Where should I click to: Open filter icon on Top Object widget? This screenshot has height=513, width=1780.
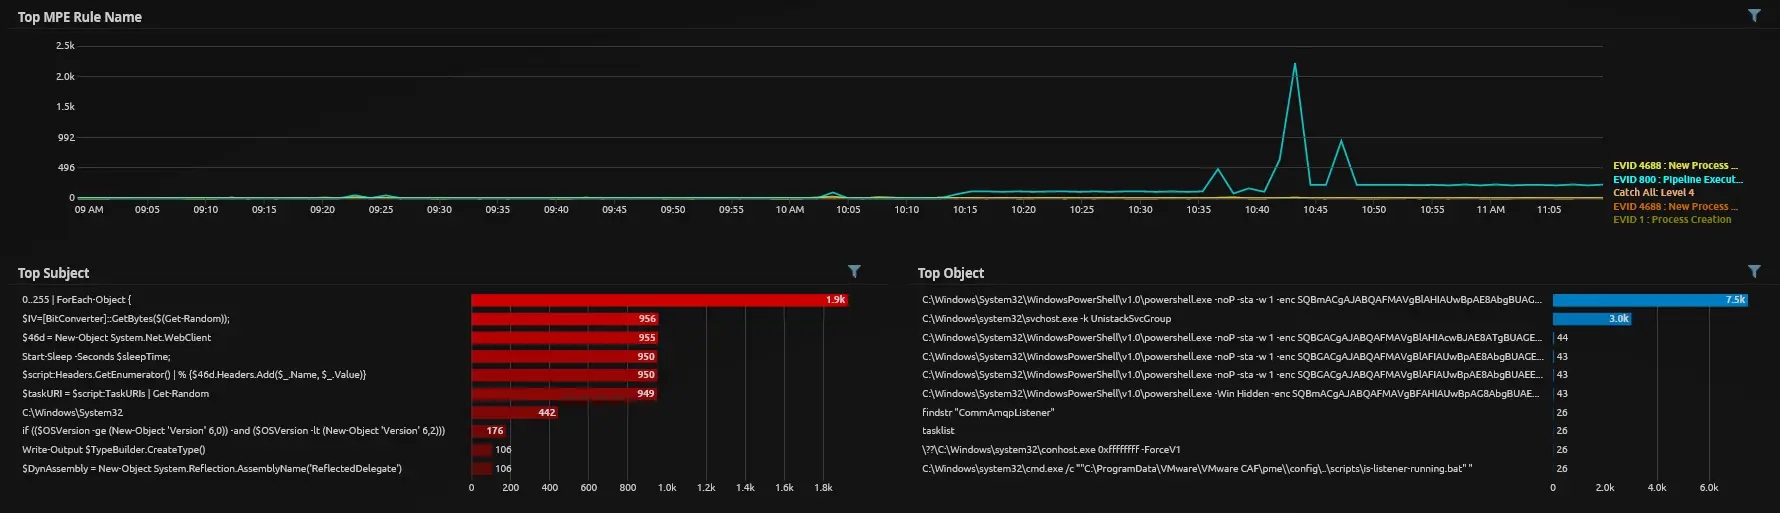[x=1754, y=271]
